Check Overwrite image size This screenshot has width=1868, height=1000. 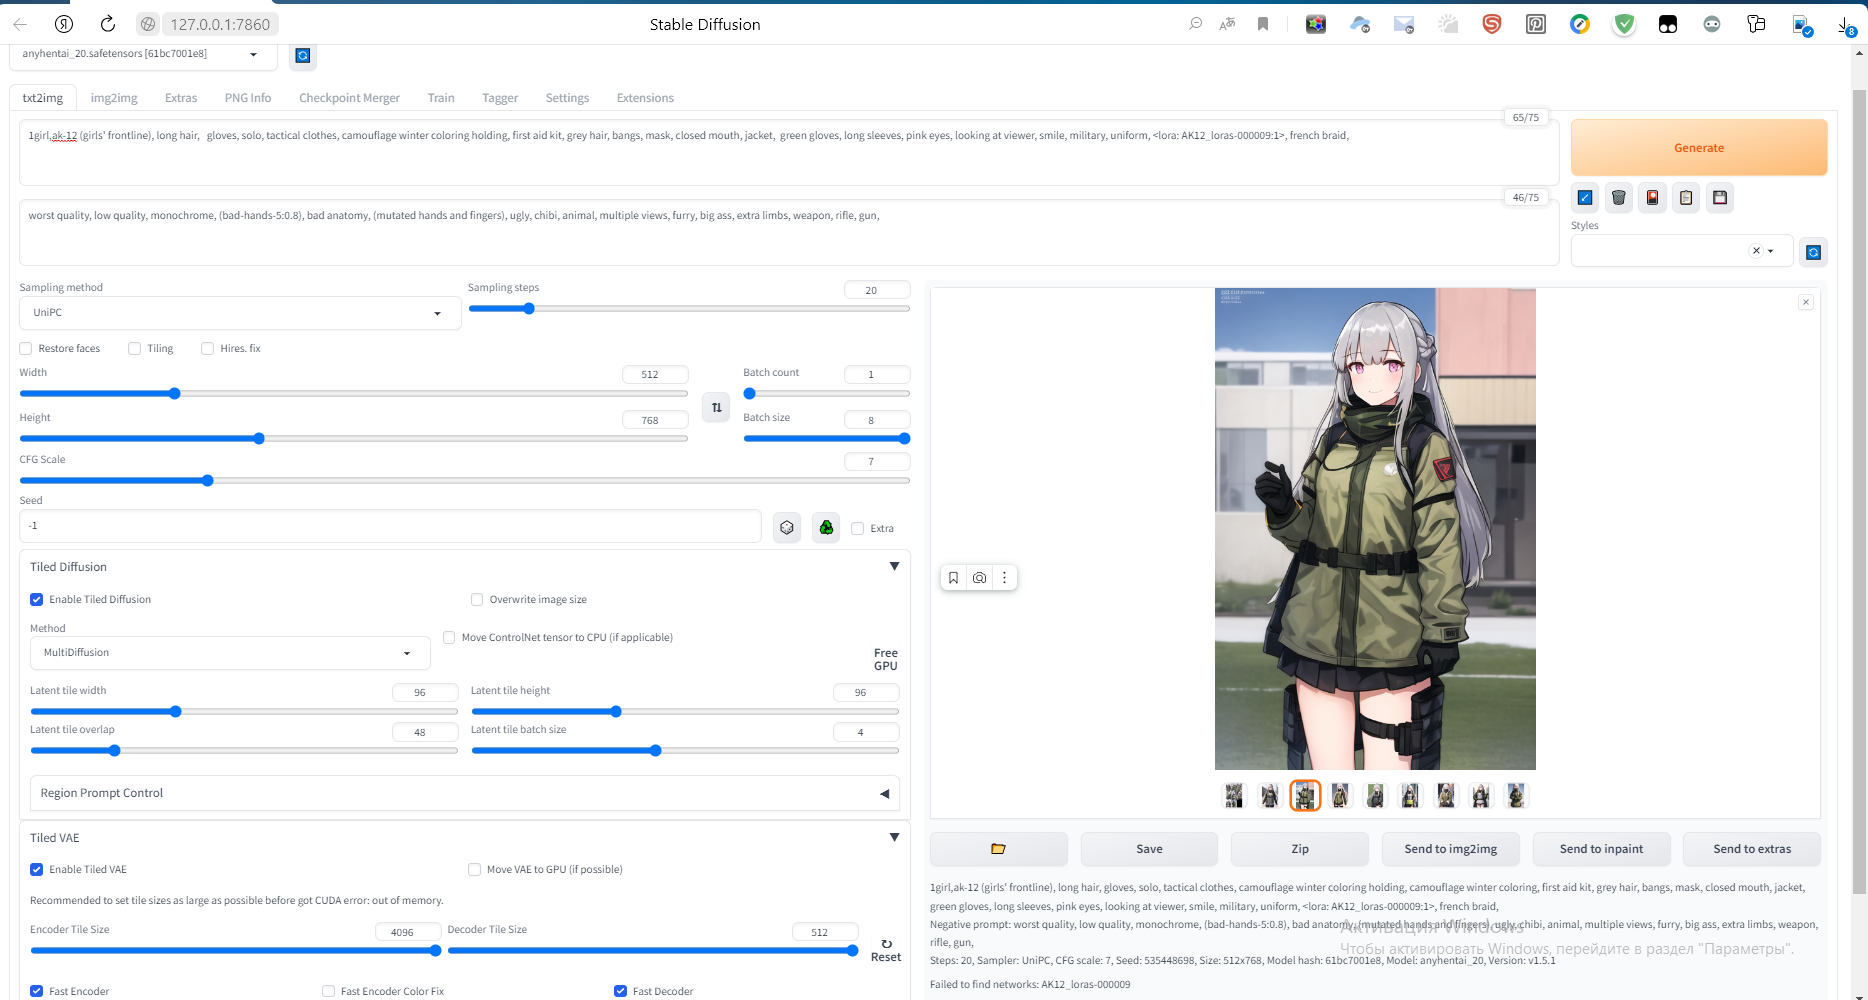point(477,599)
